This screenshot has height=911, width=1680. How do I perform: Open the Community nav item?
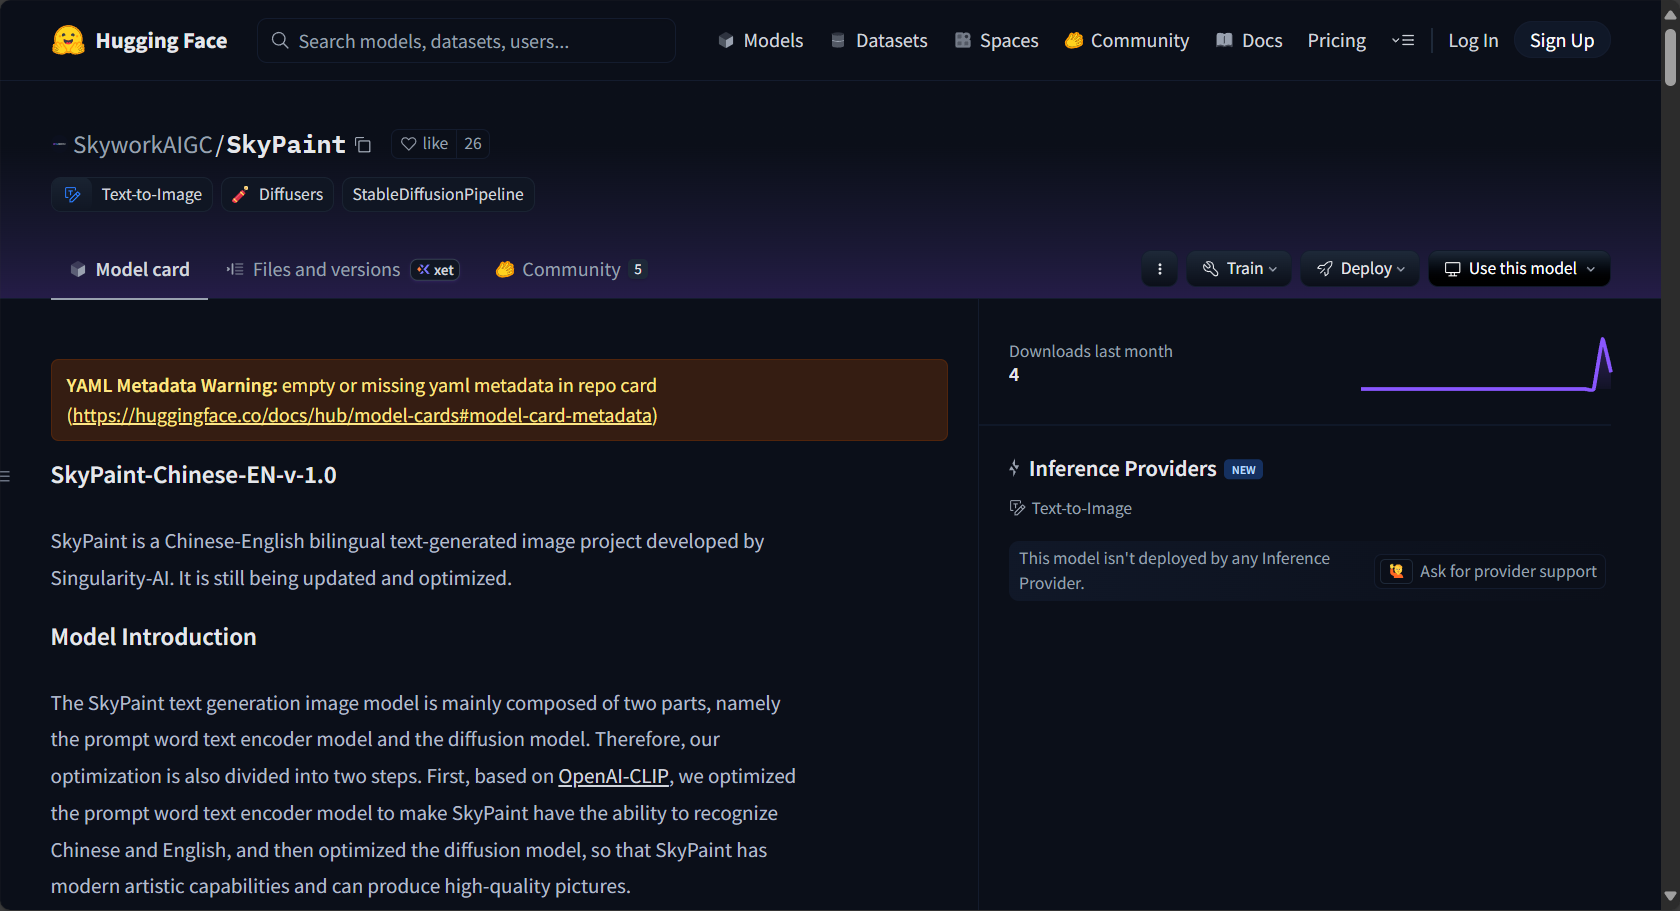tap(1127, 40)
